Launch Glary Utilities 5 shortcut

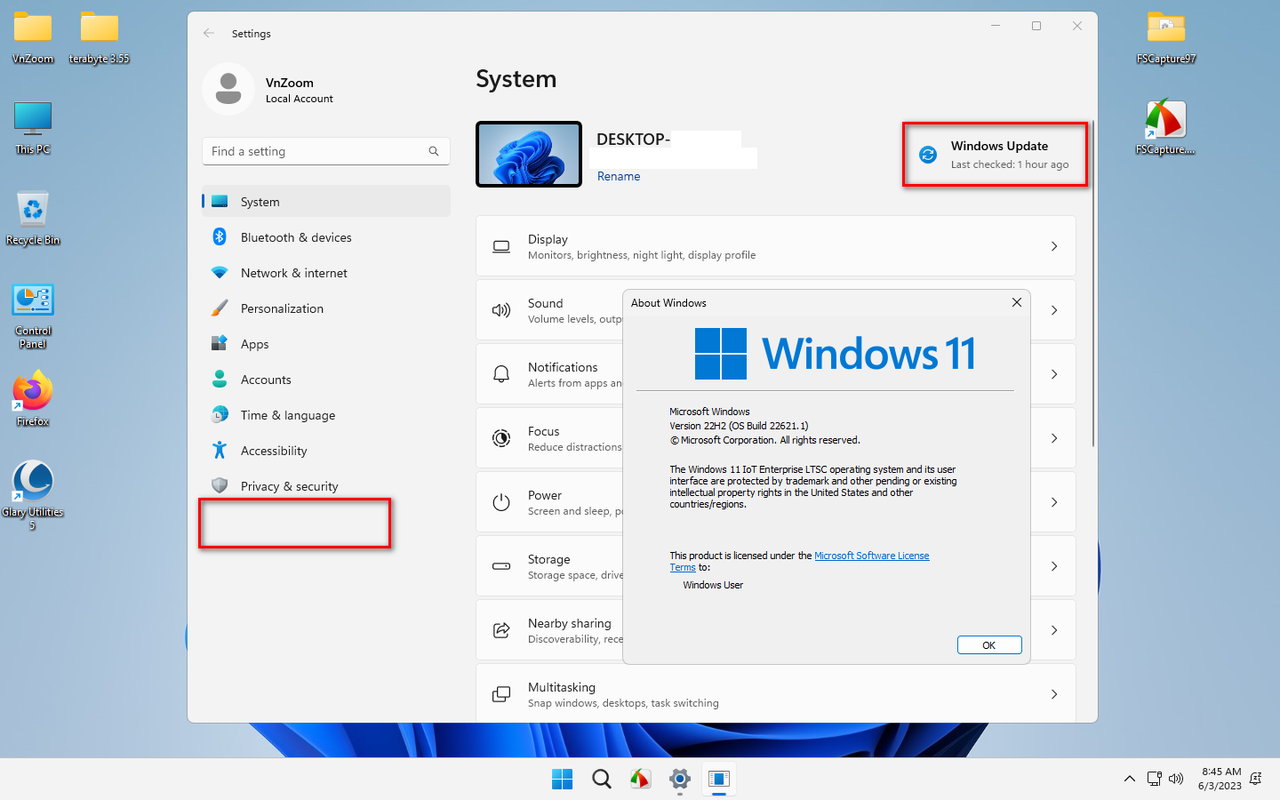pos(33,494)
